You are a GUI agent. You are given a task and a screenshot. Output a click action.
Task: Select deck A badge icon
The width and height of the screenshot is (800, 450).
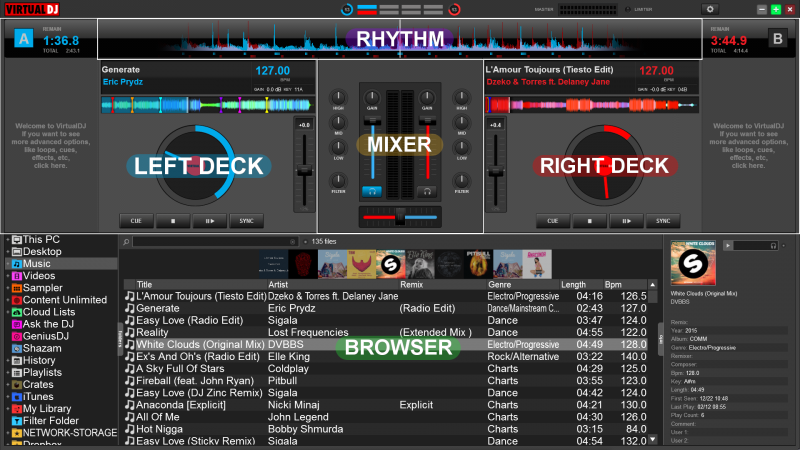click(x=23, y=38)
